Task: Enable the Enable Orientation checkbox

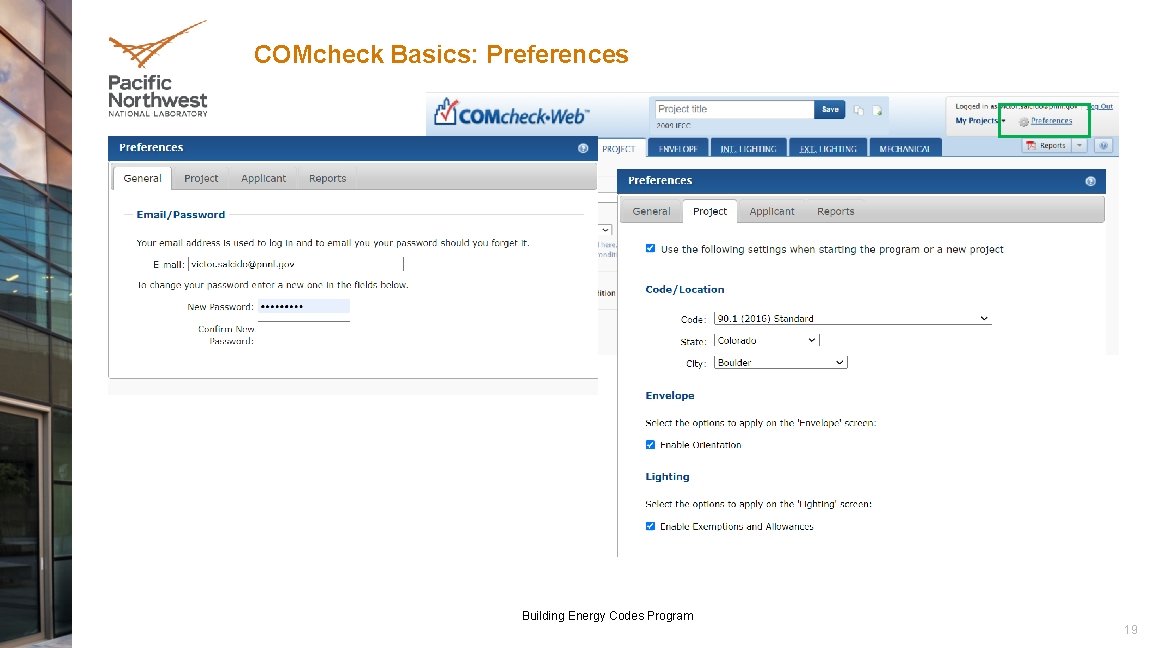Action: coord(650,444)
